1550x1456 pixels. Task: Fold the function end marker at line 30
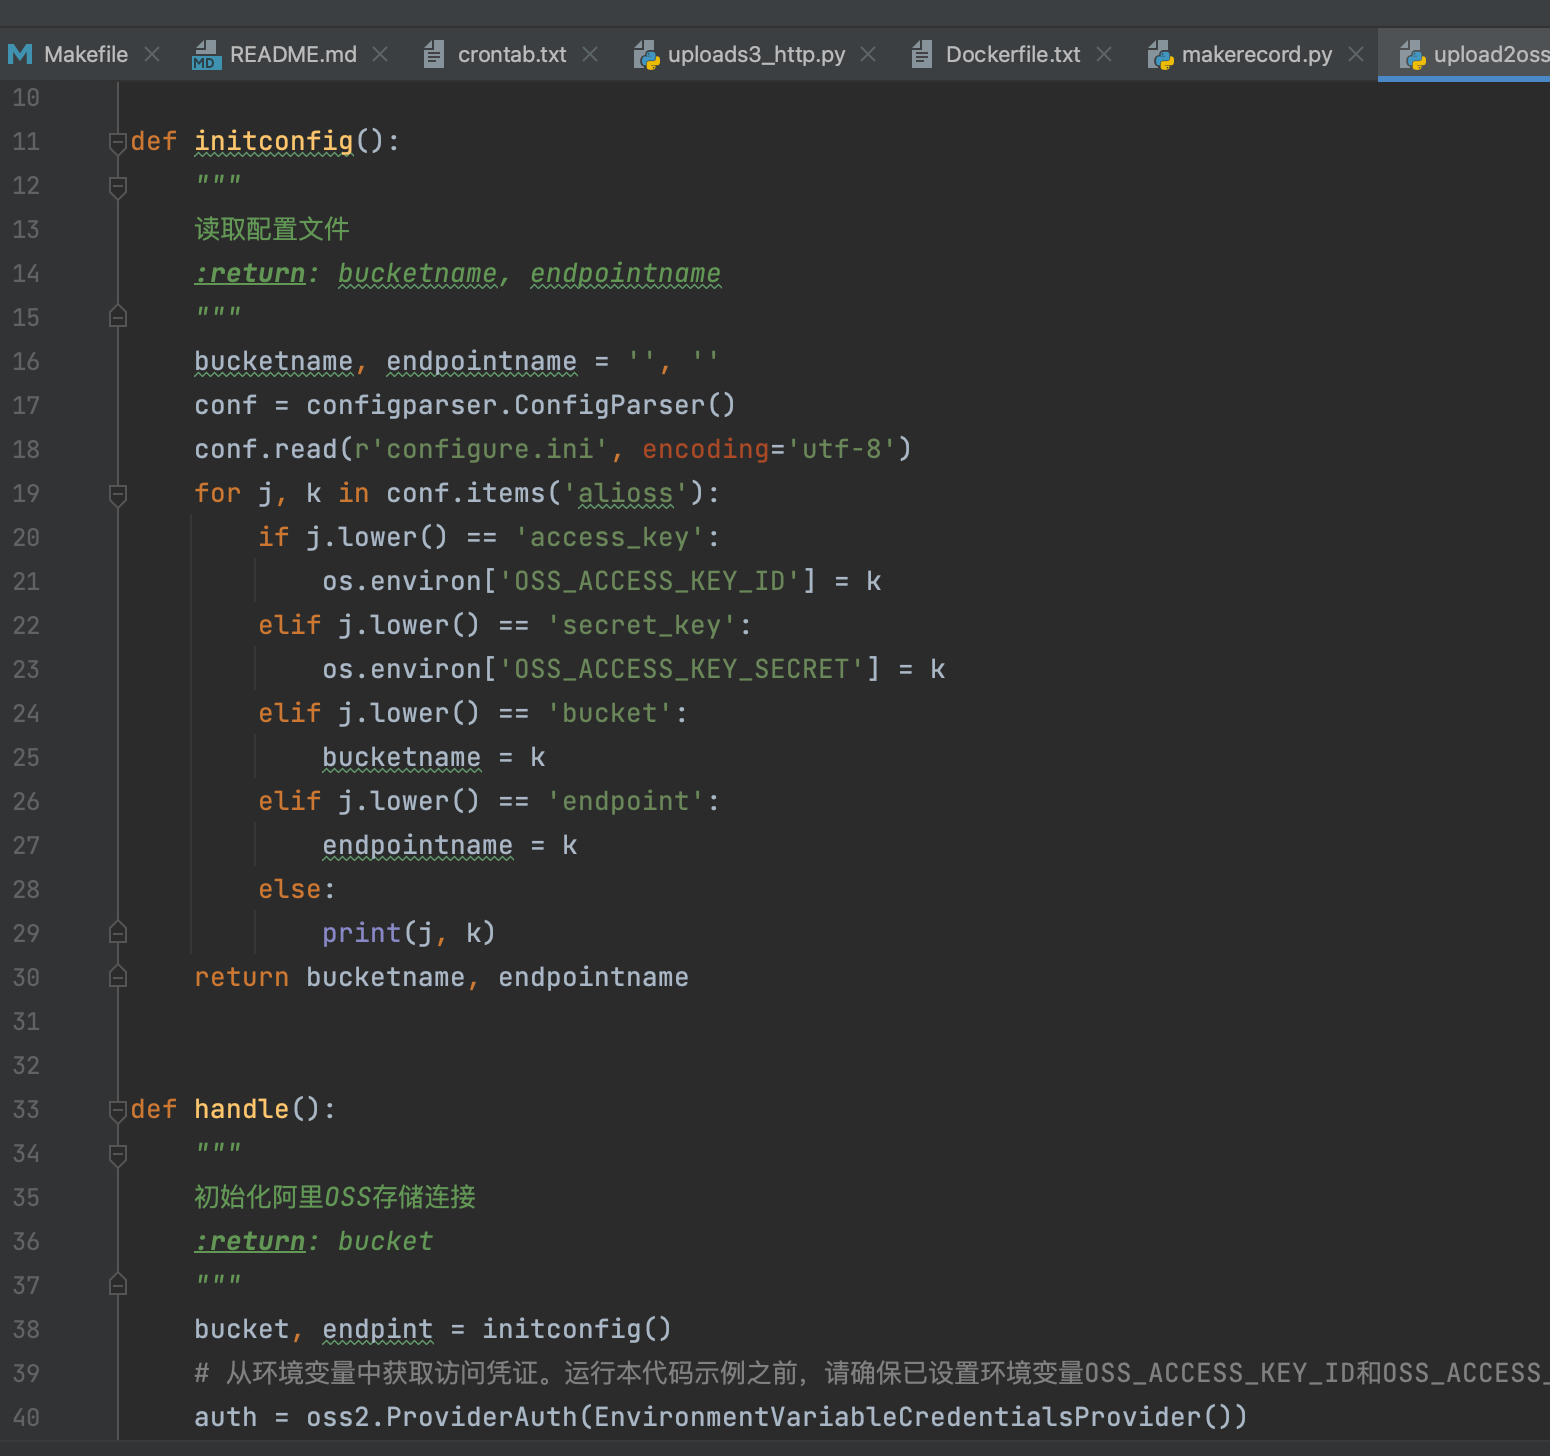(x=118, y=977)
